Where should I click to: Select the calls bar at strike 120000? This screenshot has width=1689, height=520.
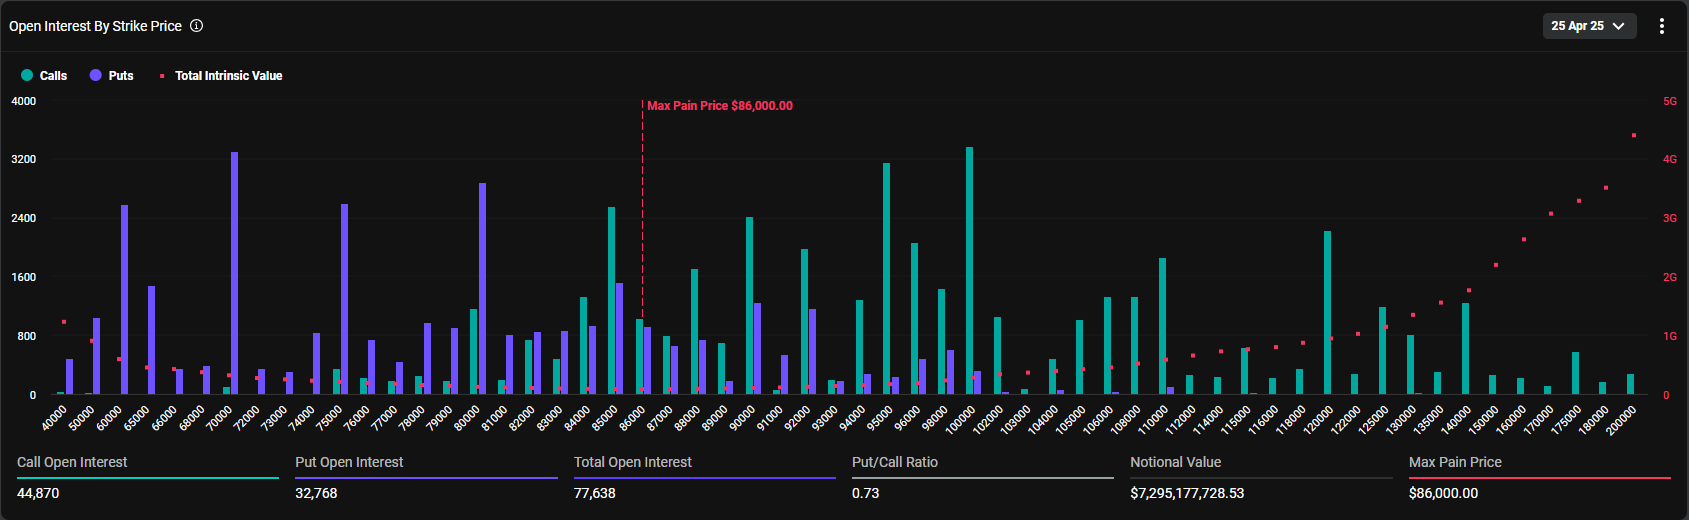[1327, 312]
